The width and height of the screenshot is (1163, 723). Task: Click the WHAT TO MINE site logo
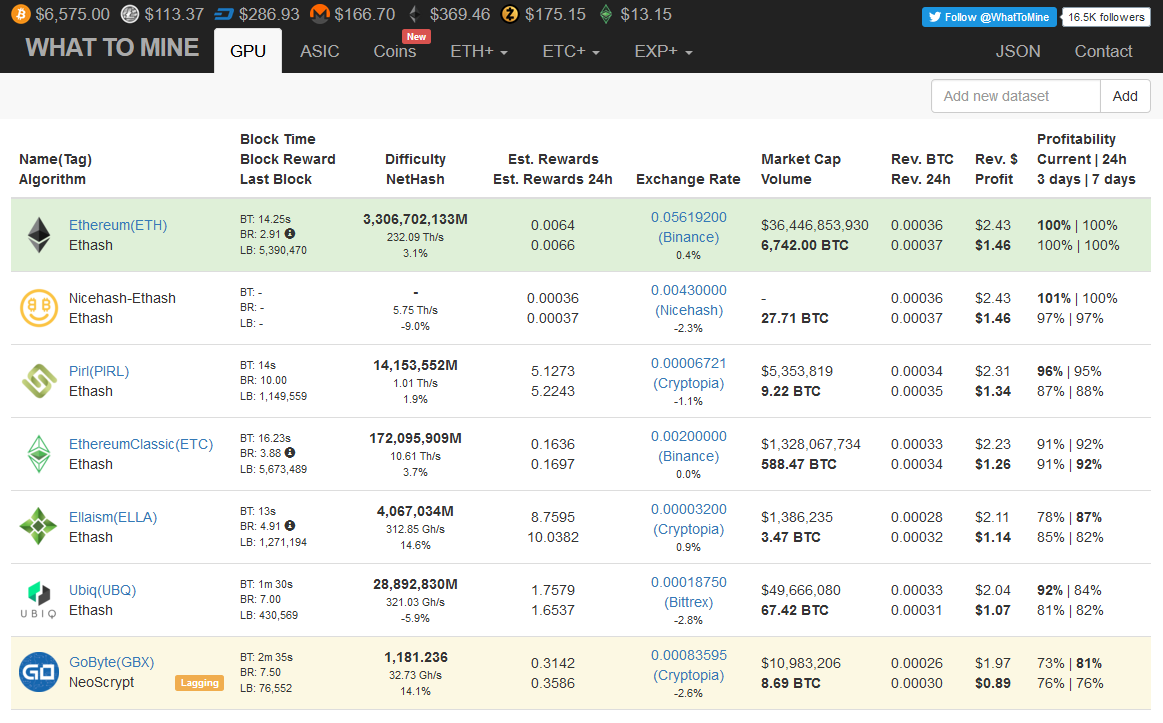click(112, 47)
